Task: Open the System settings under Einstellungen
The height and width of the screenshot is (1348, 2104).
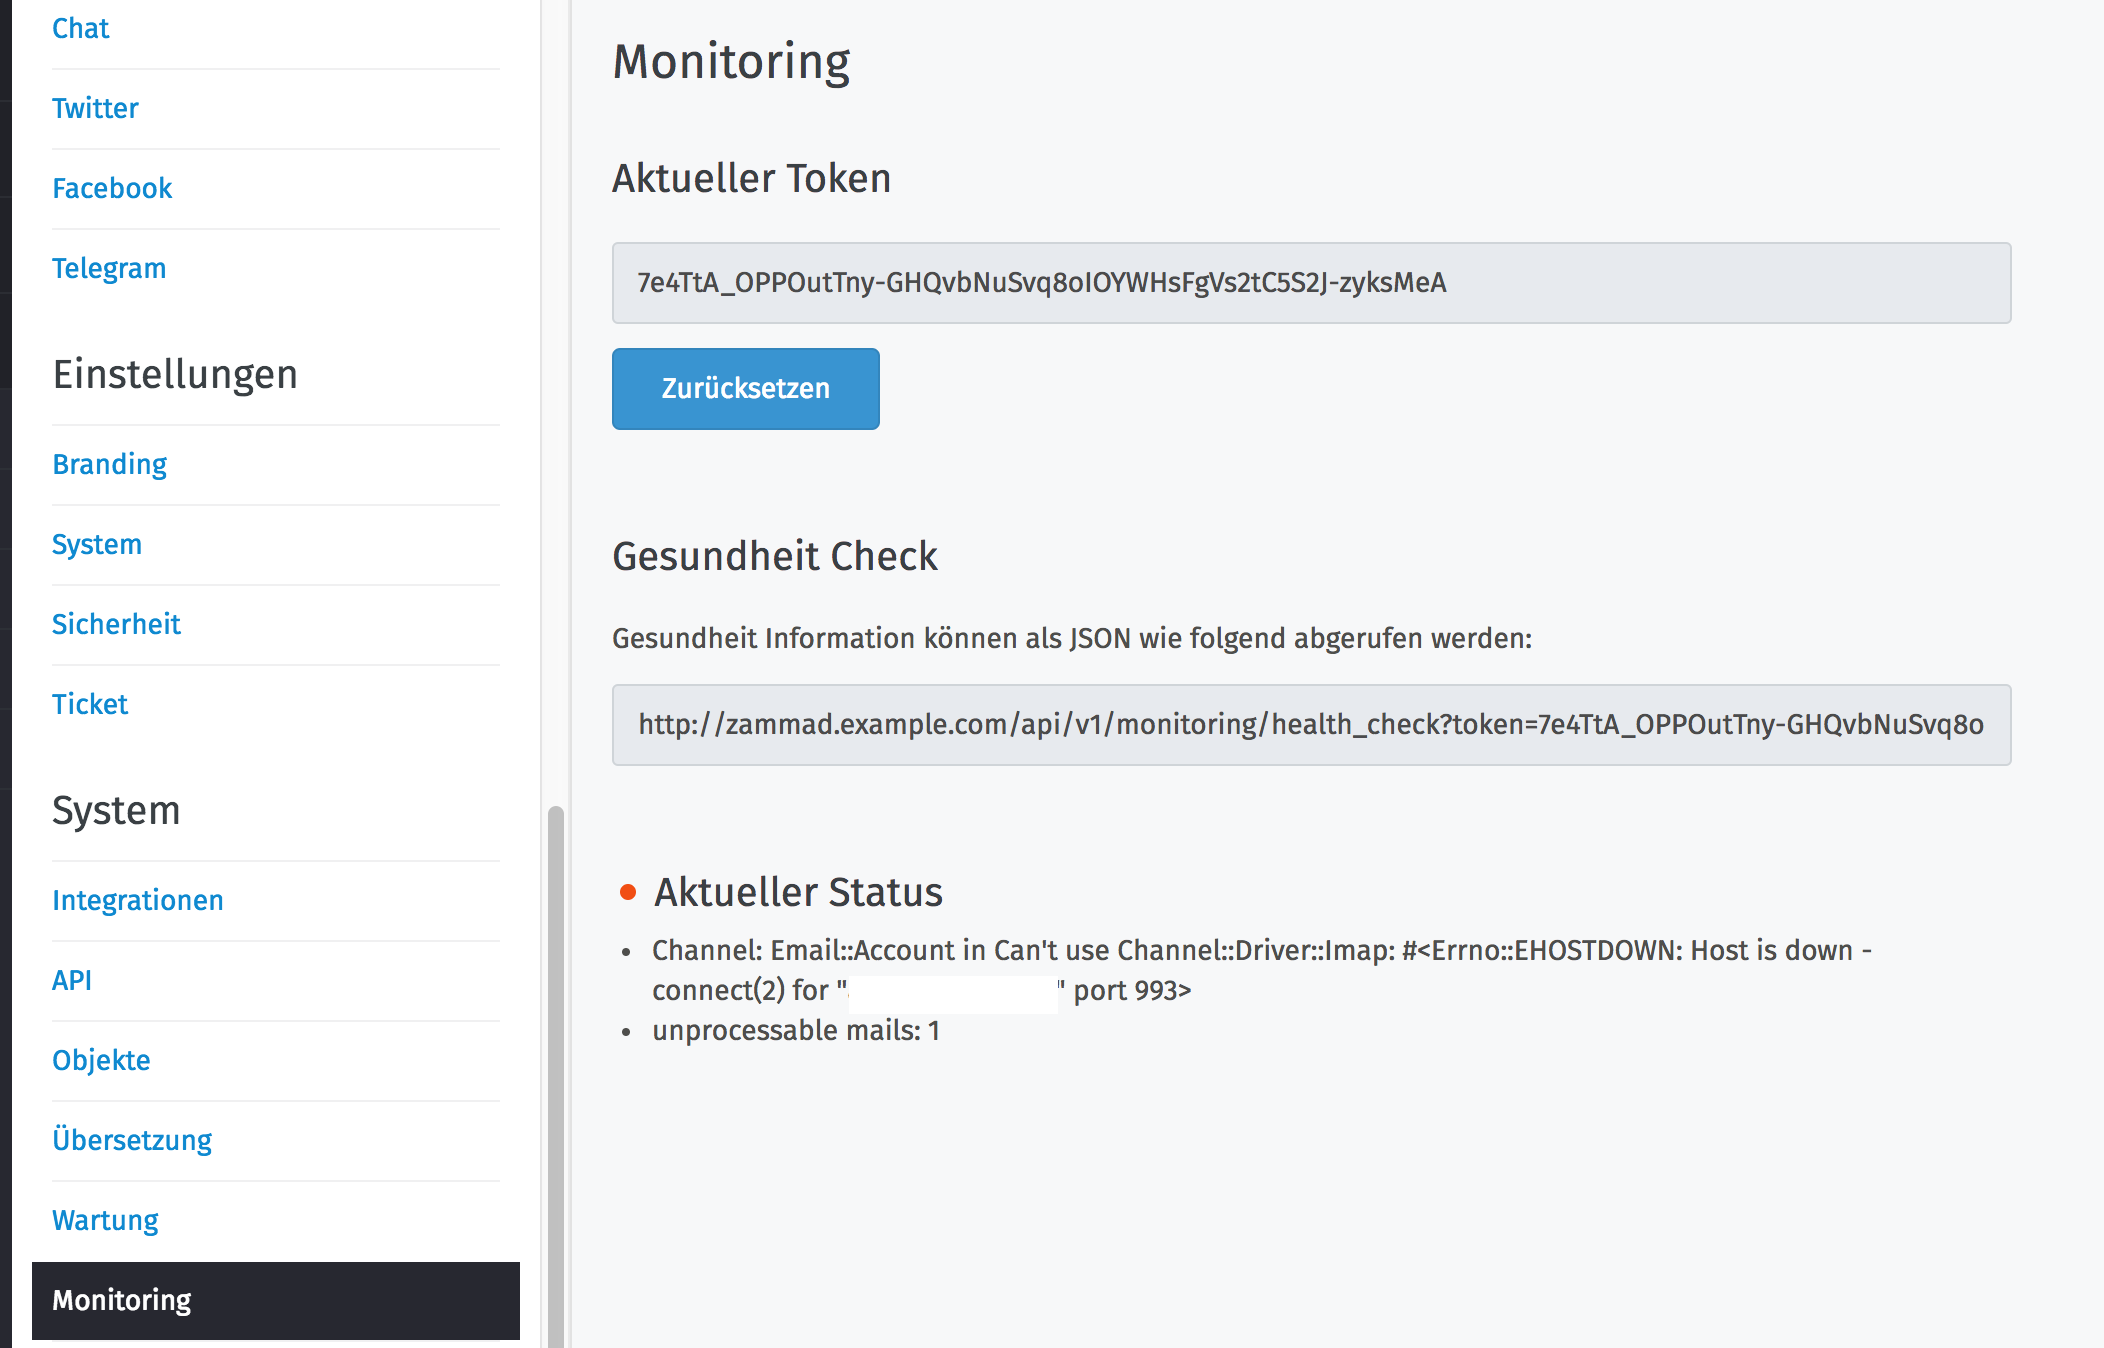Action: [x=97, y=544]
